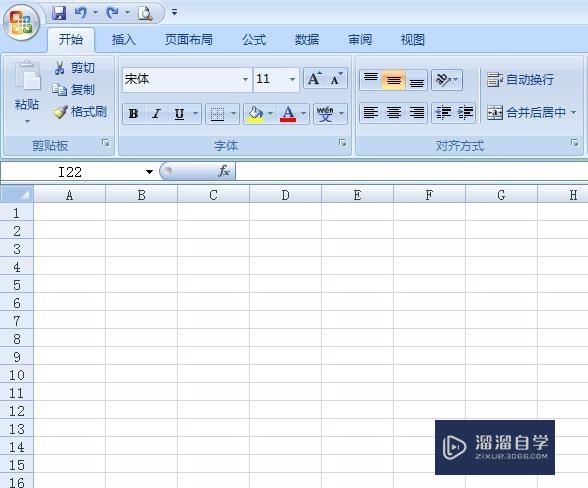The width and height of the screenshot is (588, 488).
Task: Expand the borders dropdown arrow
Action: 233,113
